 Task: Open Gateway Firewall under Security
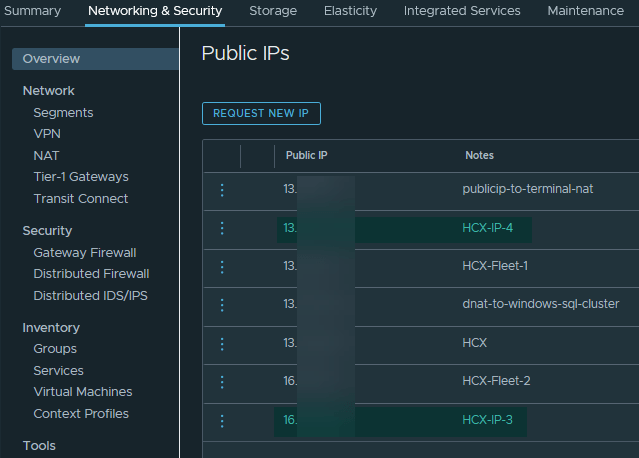[84, 253]
